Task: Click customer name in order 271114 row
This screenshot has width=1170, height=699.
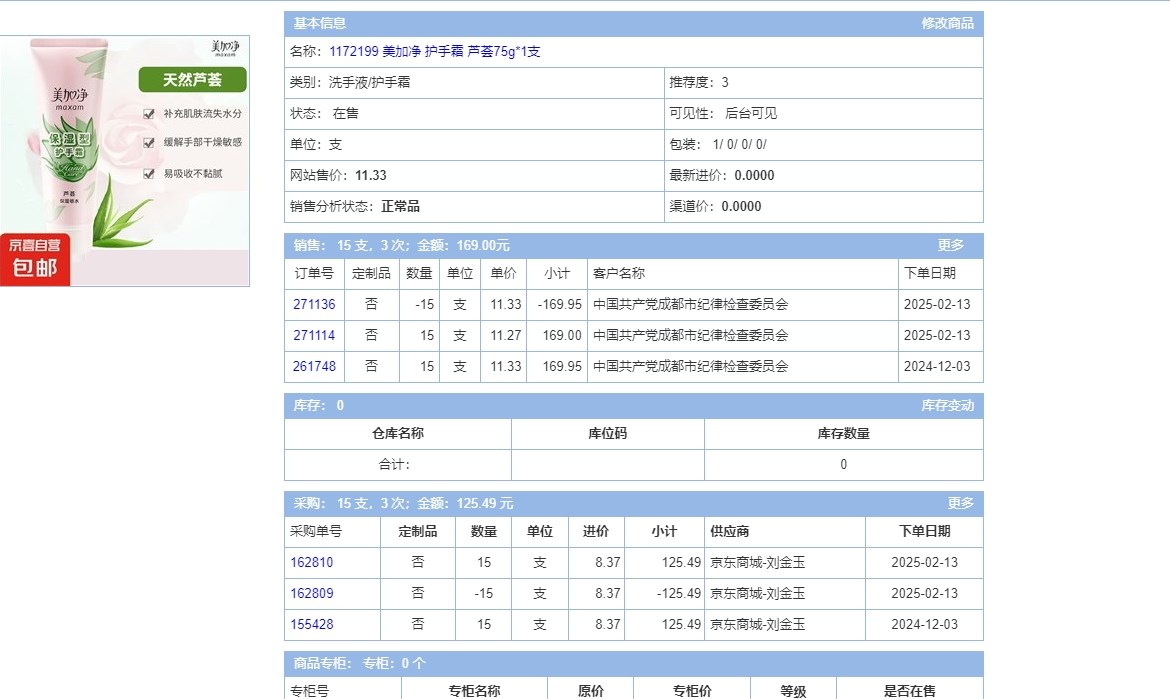Action: point(690,336)
